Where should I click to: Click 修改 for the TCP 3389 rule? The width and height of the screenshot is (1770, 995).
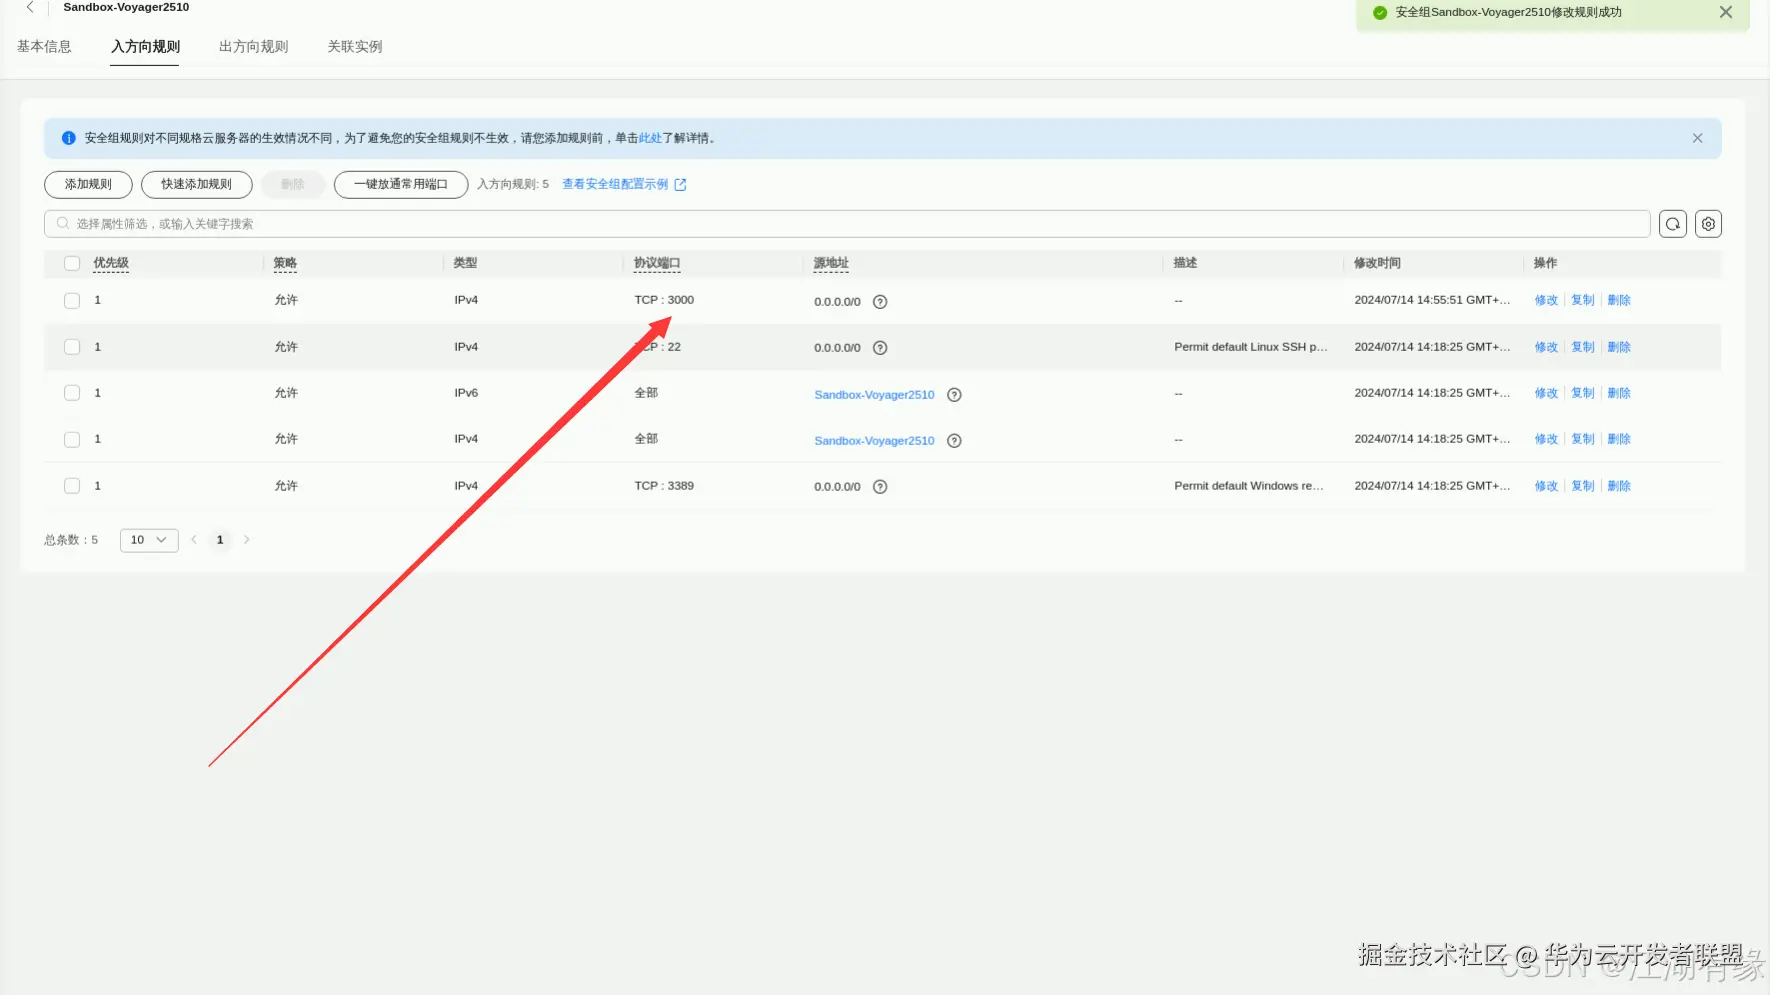click(x=1546, y=486)
